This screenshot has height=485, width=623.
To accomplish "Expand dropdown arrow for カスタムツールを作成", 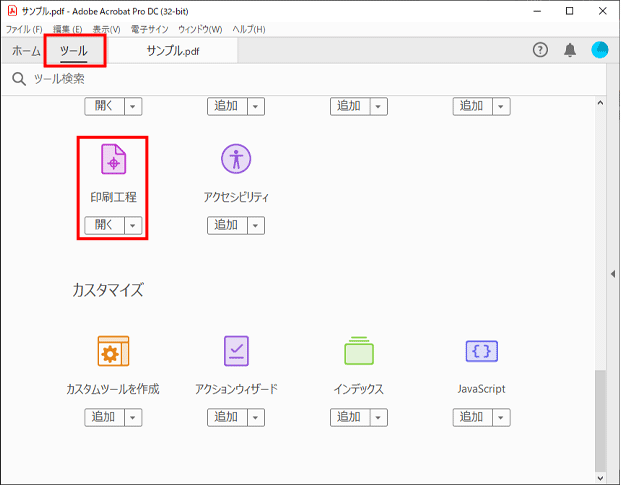I will 133,417.
